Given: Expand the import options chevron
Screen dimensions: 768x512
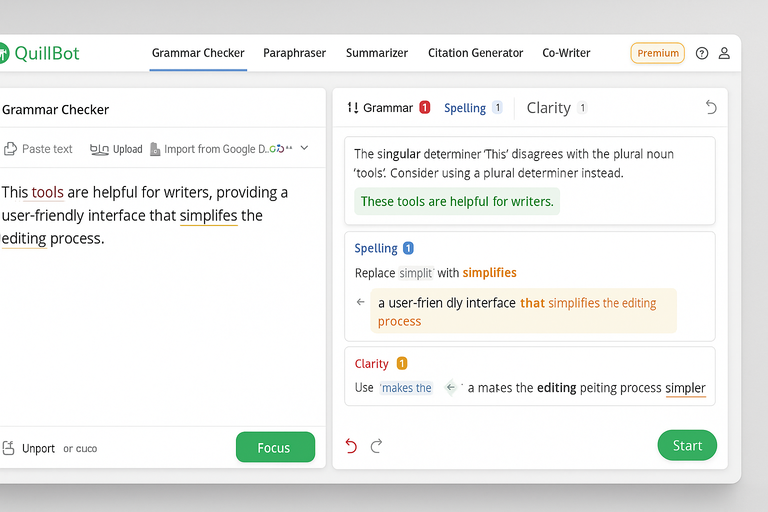Looking at the screenshot, I should point(304,148).
